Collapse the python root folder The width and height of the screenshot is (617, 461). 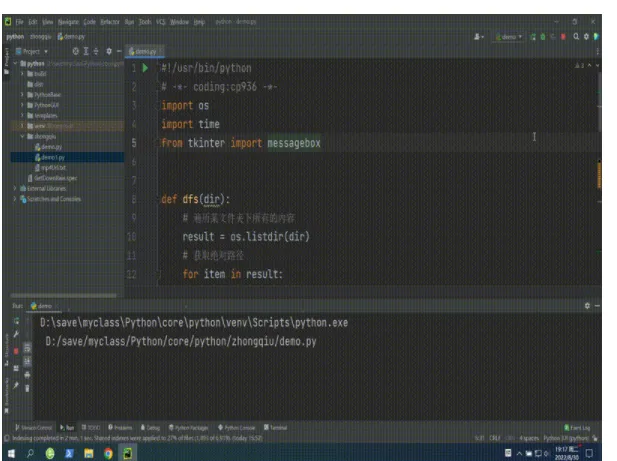[16, 63]
